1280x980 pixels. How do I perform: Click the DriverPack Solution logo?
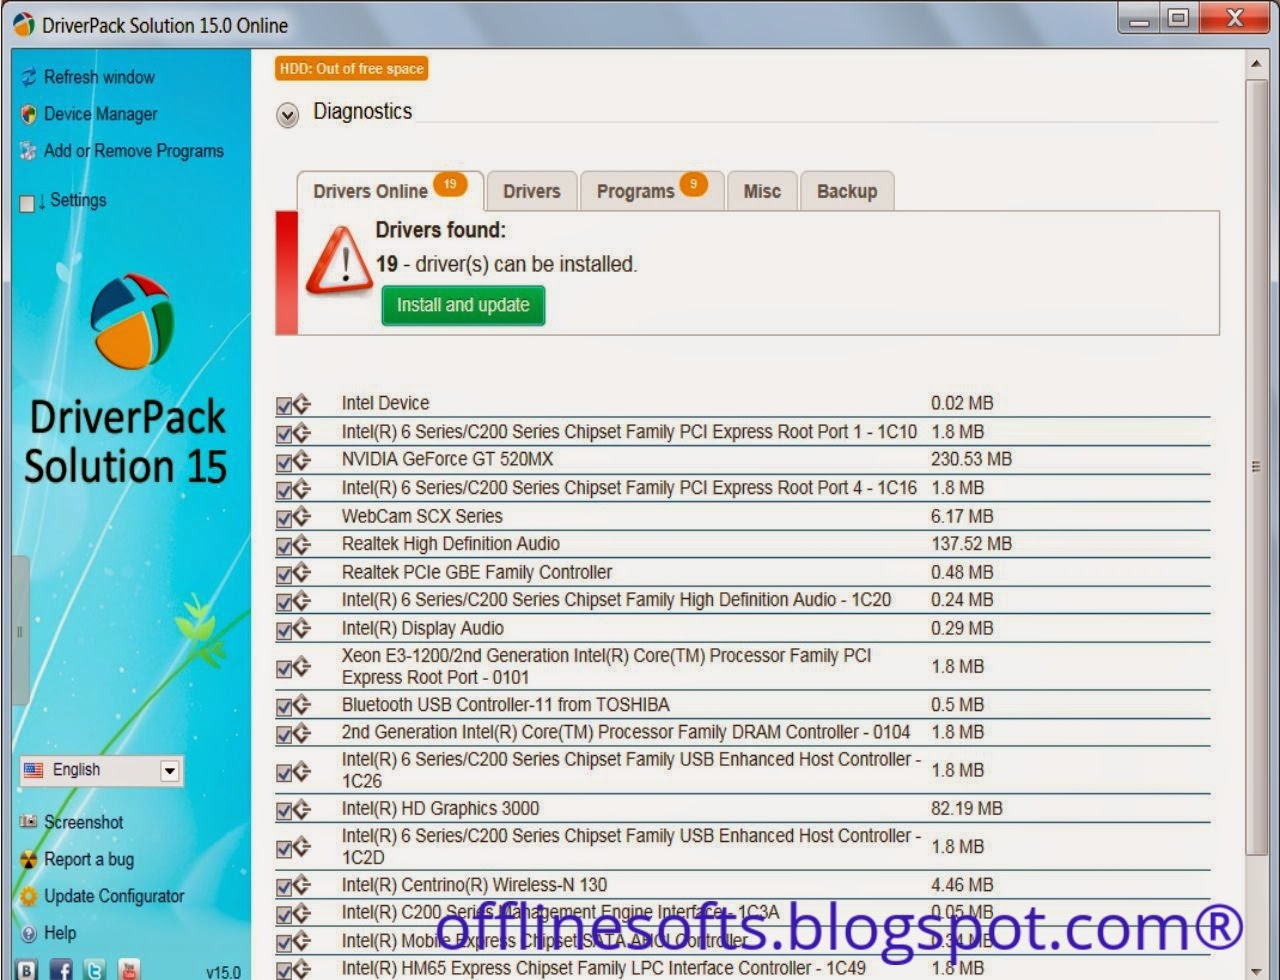point(131,321)
